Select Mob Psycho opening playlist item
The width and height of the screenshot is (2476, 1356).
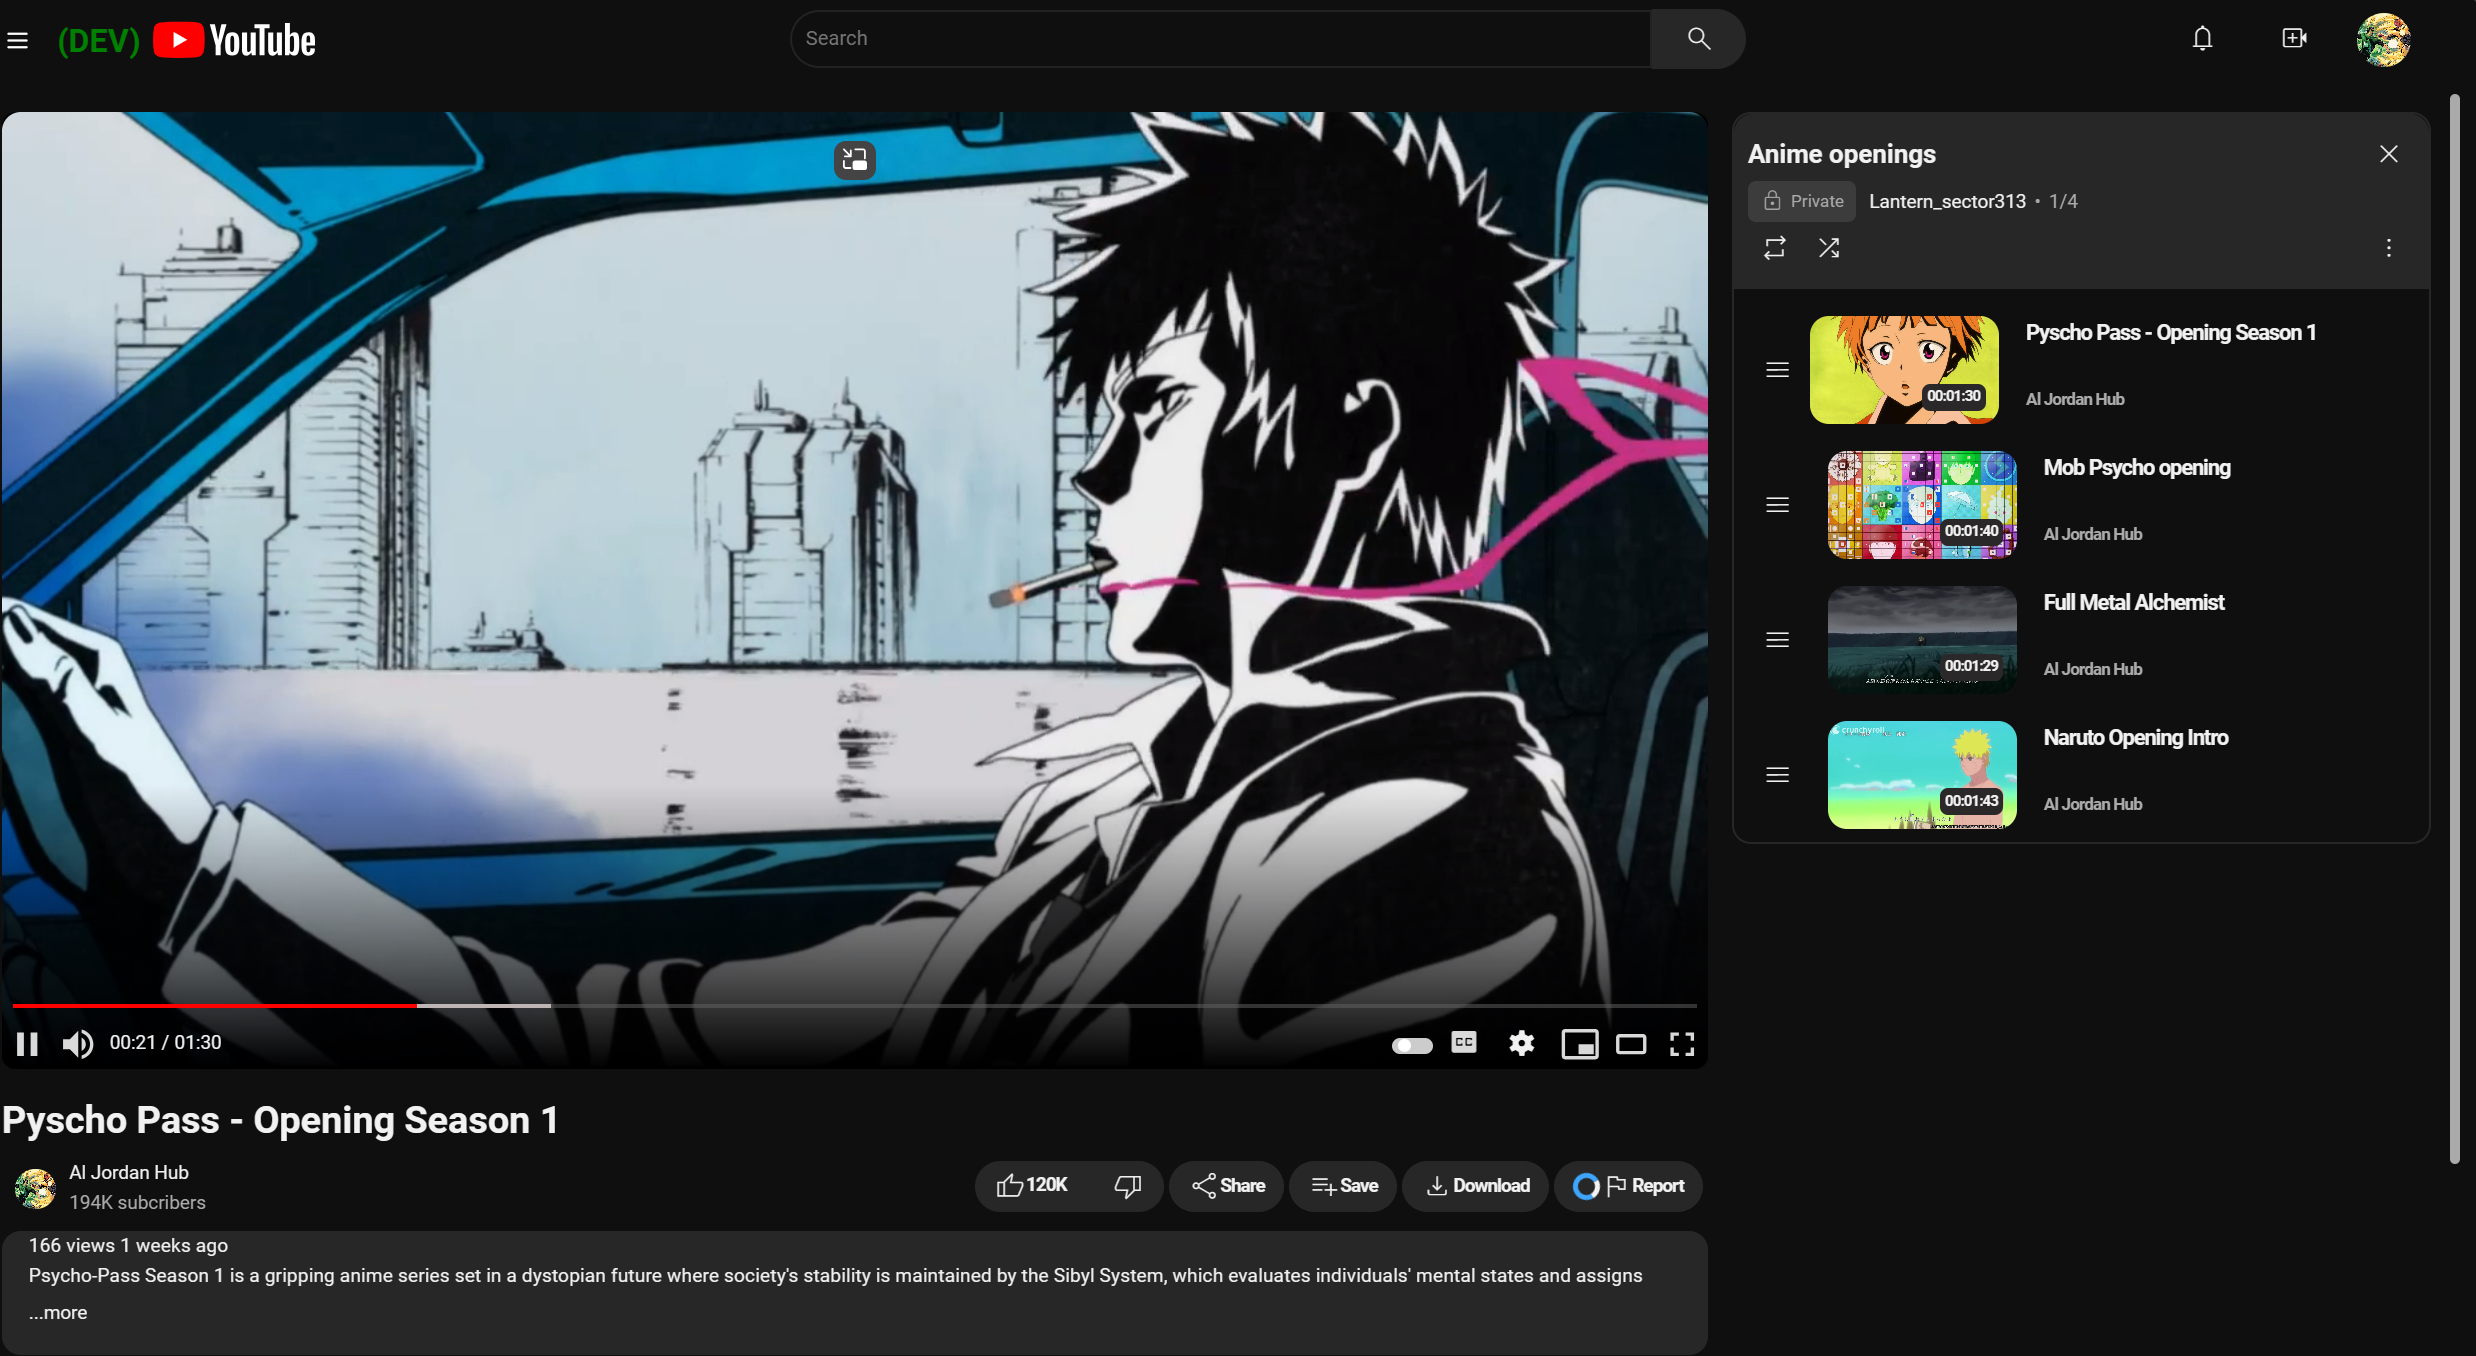click(x=2136, y=468)
